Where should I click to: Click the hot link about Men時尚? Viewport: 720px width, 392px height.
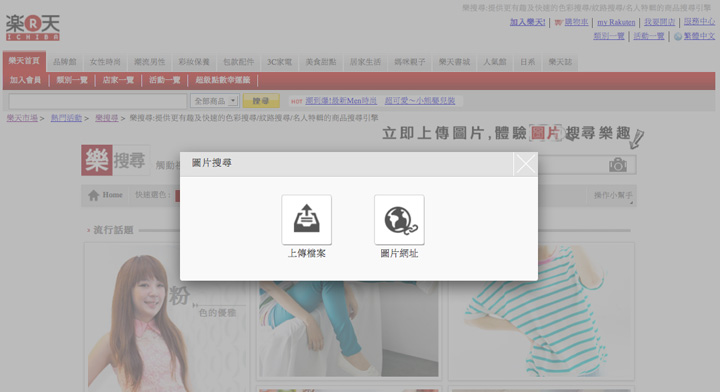coord(341,101)
